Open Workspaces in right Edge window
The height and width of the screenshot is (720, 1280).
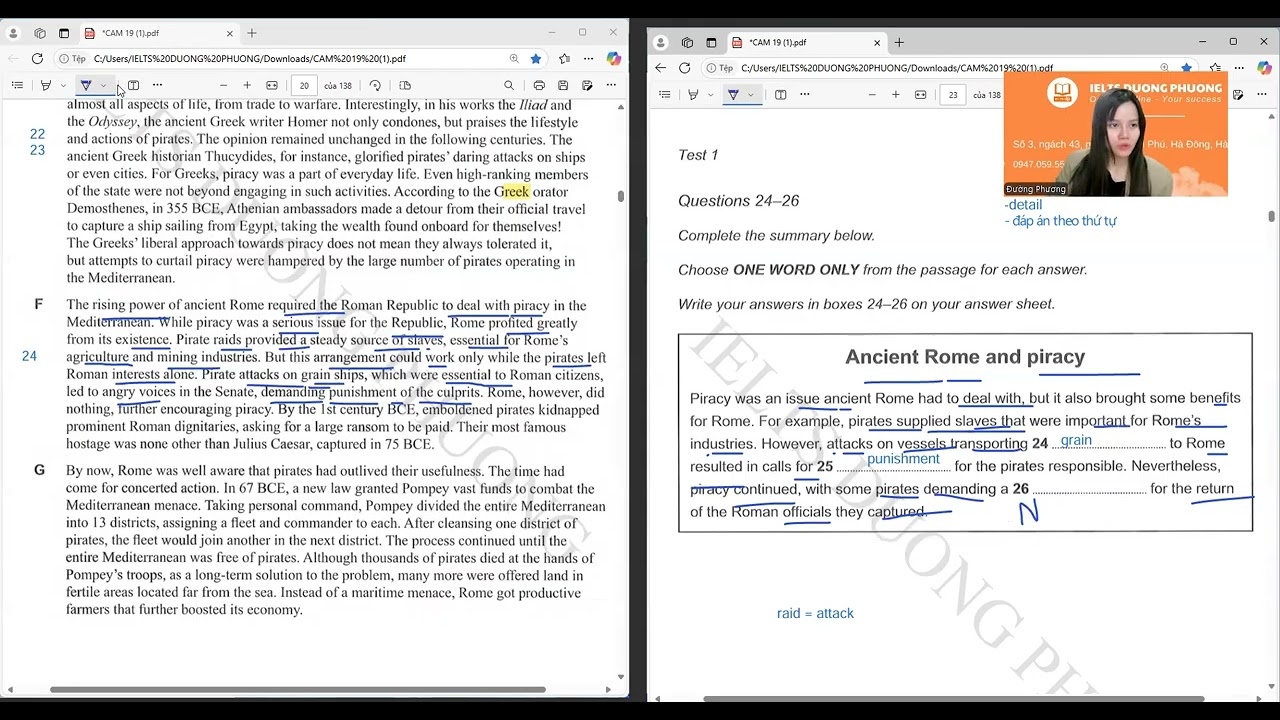click(687, 43)
